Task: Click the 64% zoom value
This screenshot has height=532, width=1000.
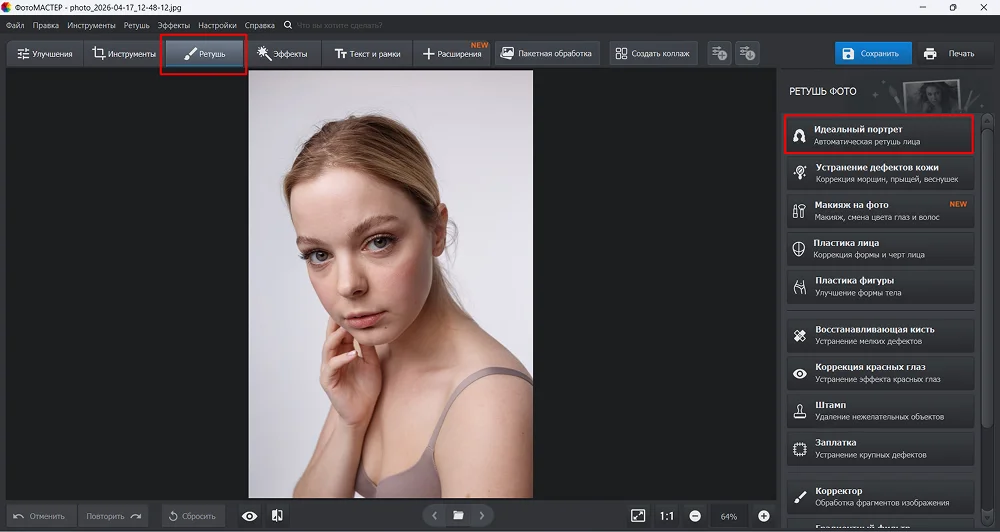Action: click(x=729, y=517)
